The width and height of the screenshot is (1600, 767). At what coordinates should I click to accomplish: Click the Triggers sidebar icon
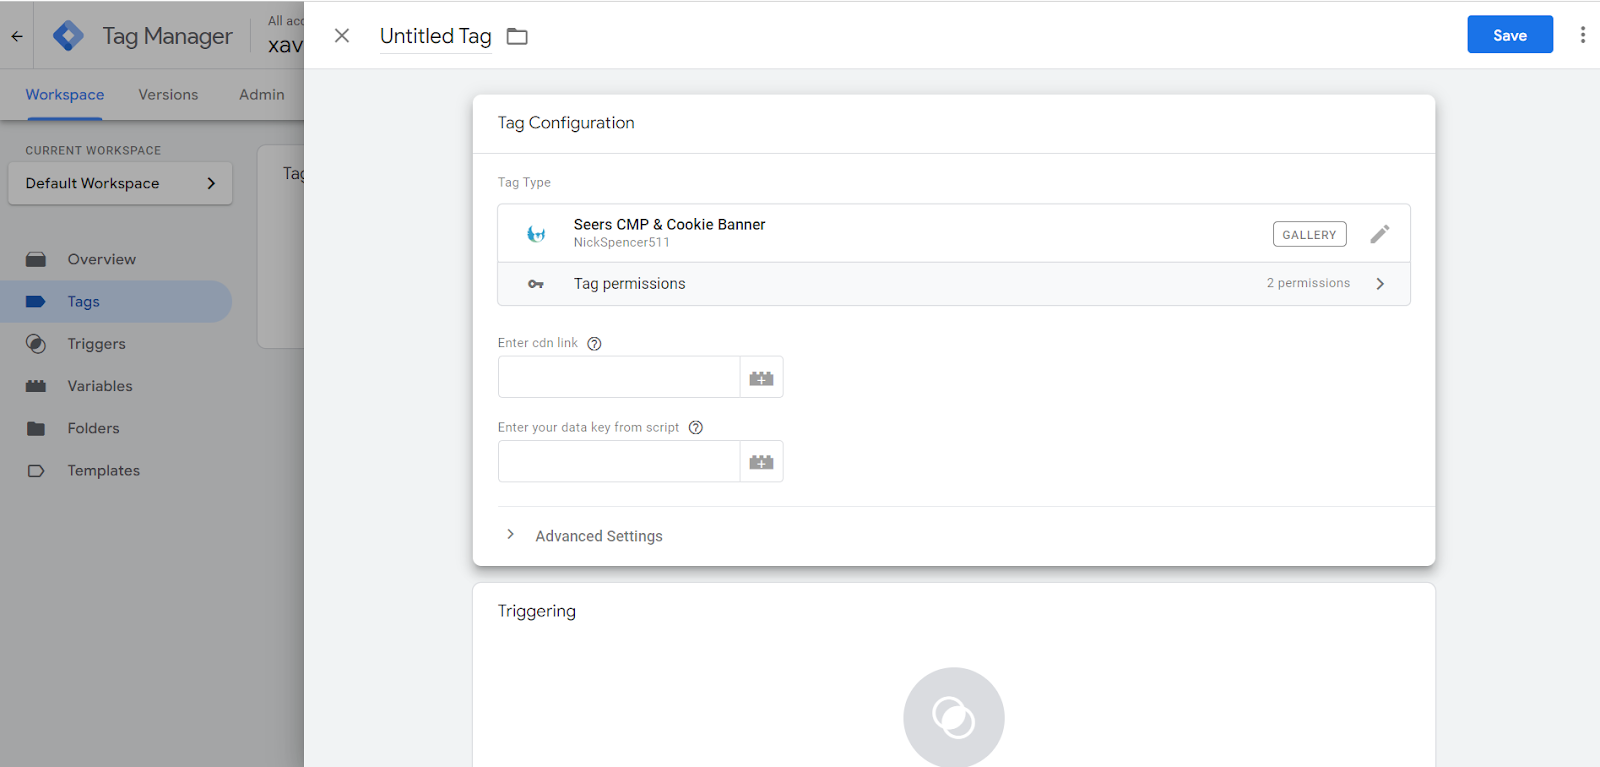coord(36,344)
